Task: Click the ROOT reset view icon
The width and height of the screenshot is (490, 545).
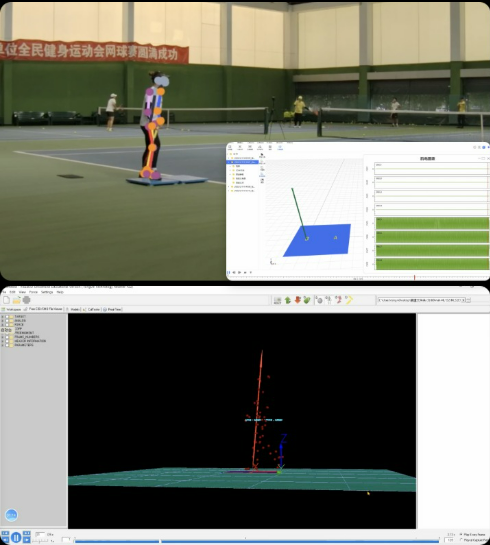Action: click(x=277, y=300)
